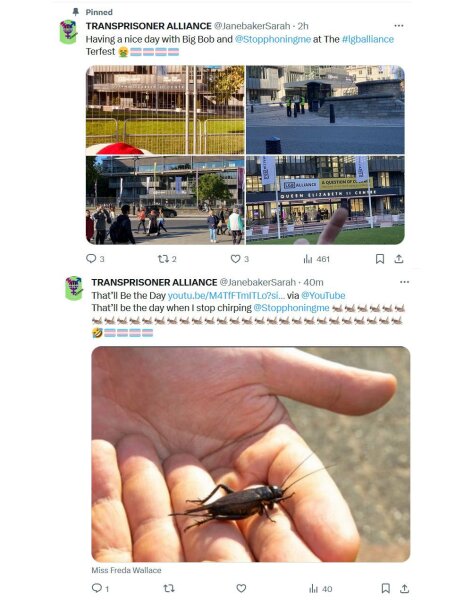Bookmark the pinned Terfest tweet
The image size is (472, 600).
(x=380, y=259)
